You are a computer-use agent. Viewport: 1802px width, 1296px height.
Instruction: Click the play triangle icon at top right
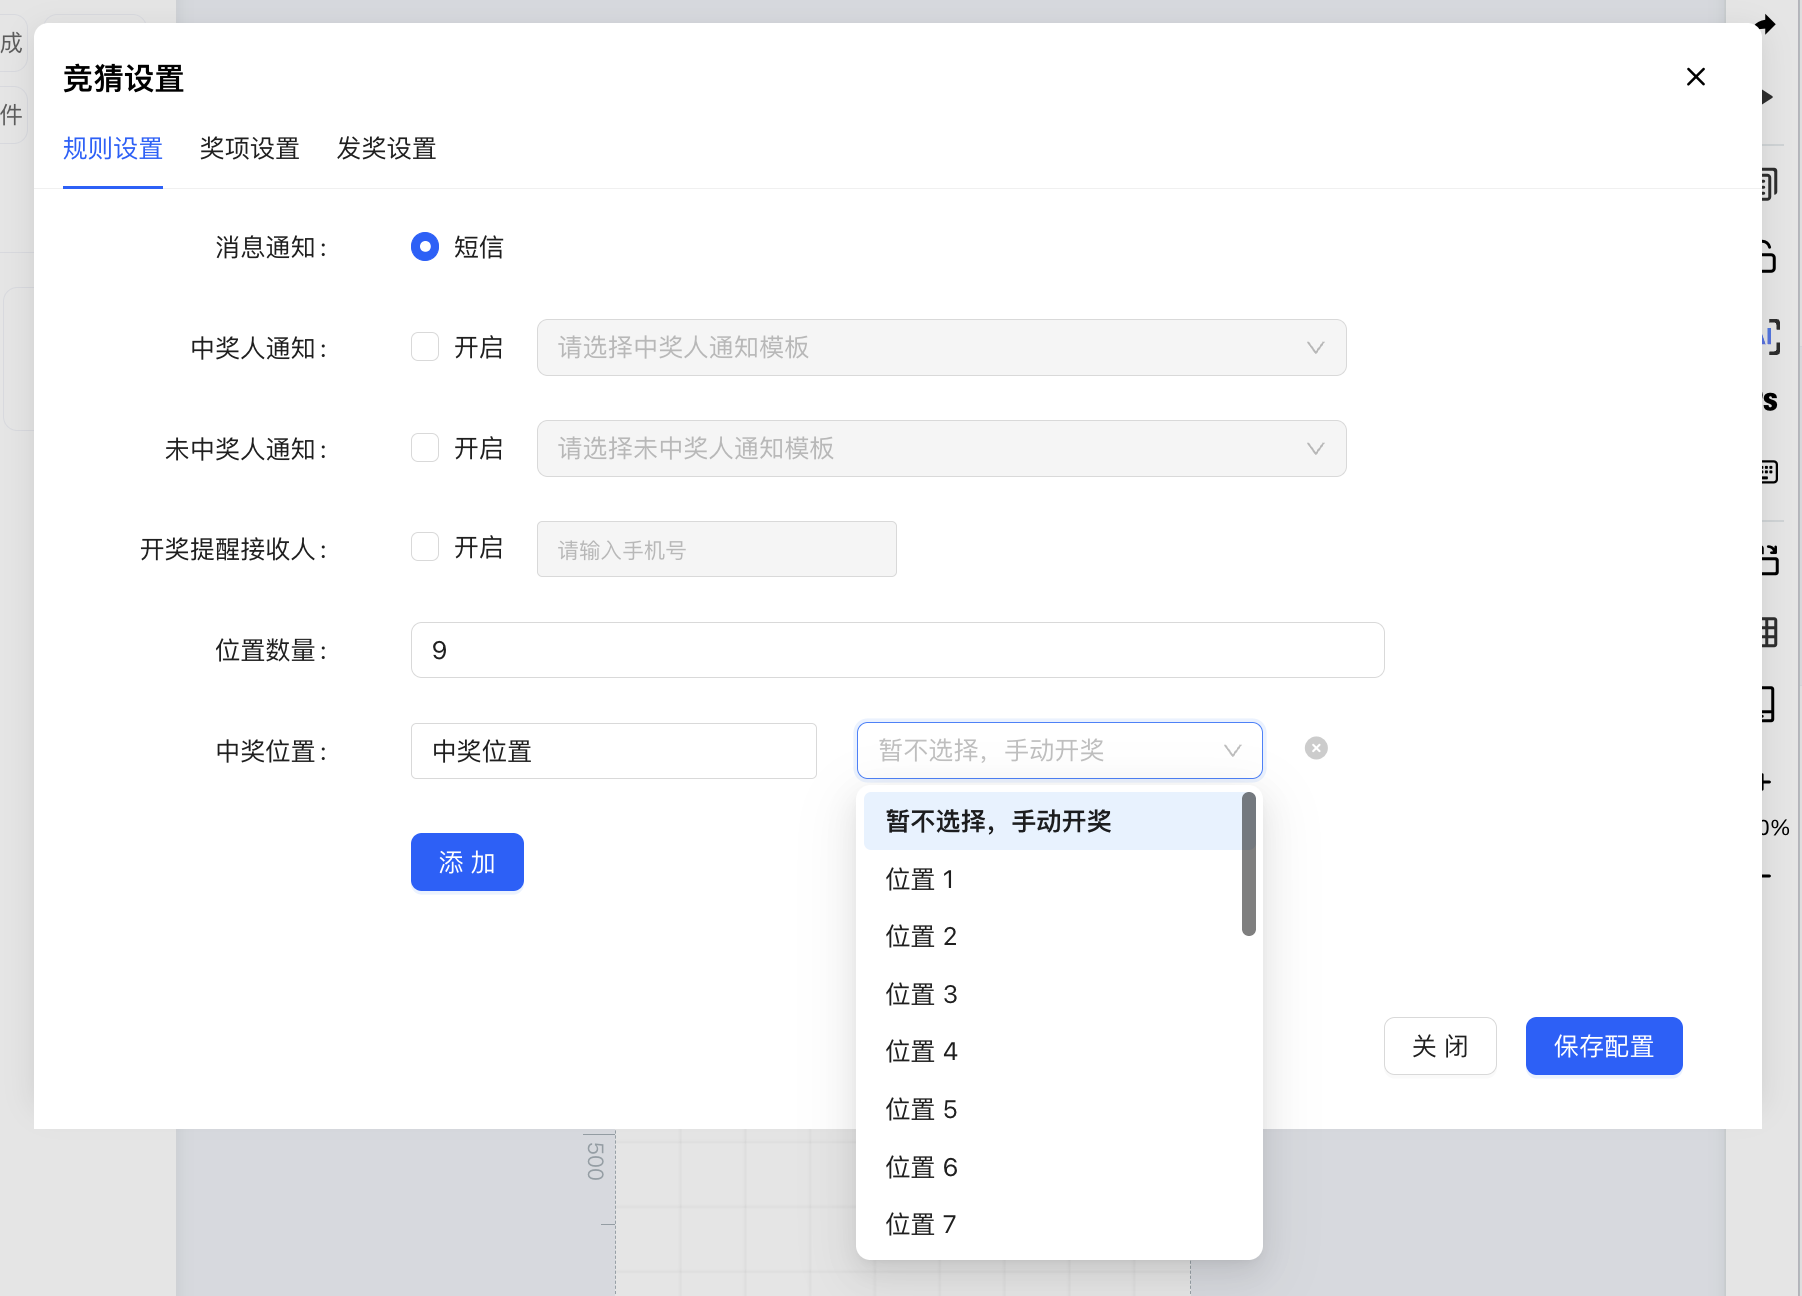click(x=1767, y=97)
